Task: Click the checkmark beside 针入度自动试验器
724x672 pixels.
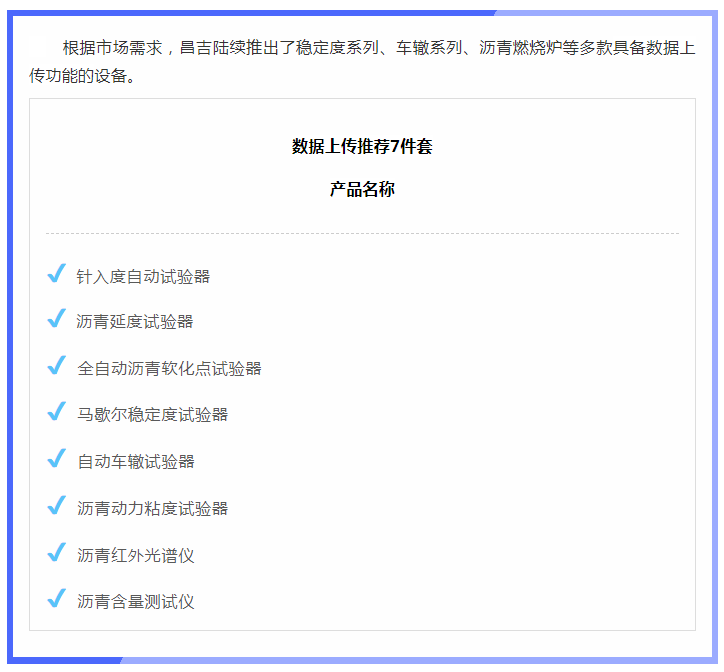Action: [56, 274]
